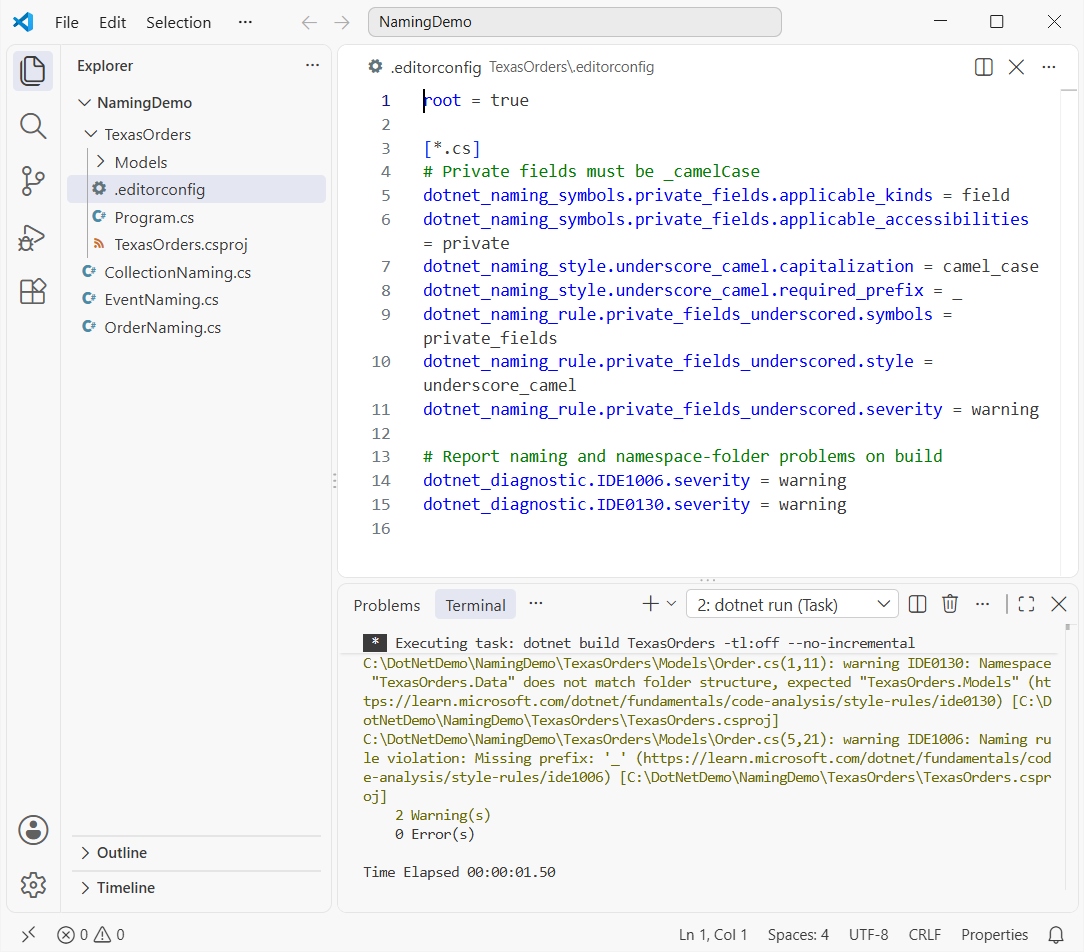Switch to the Problems tab
The height and width of the screenshot is (952, 1084).
(386, 605)
